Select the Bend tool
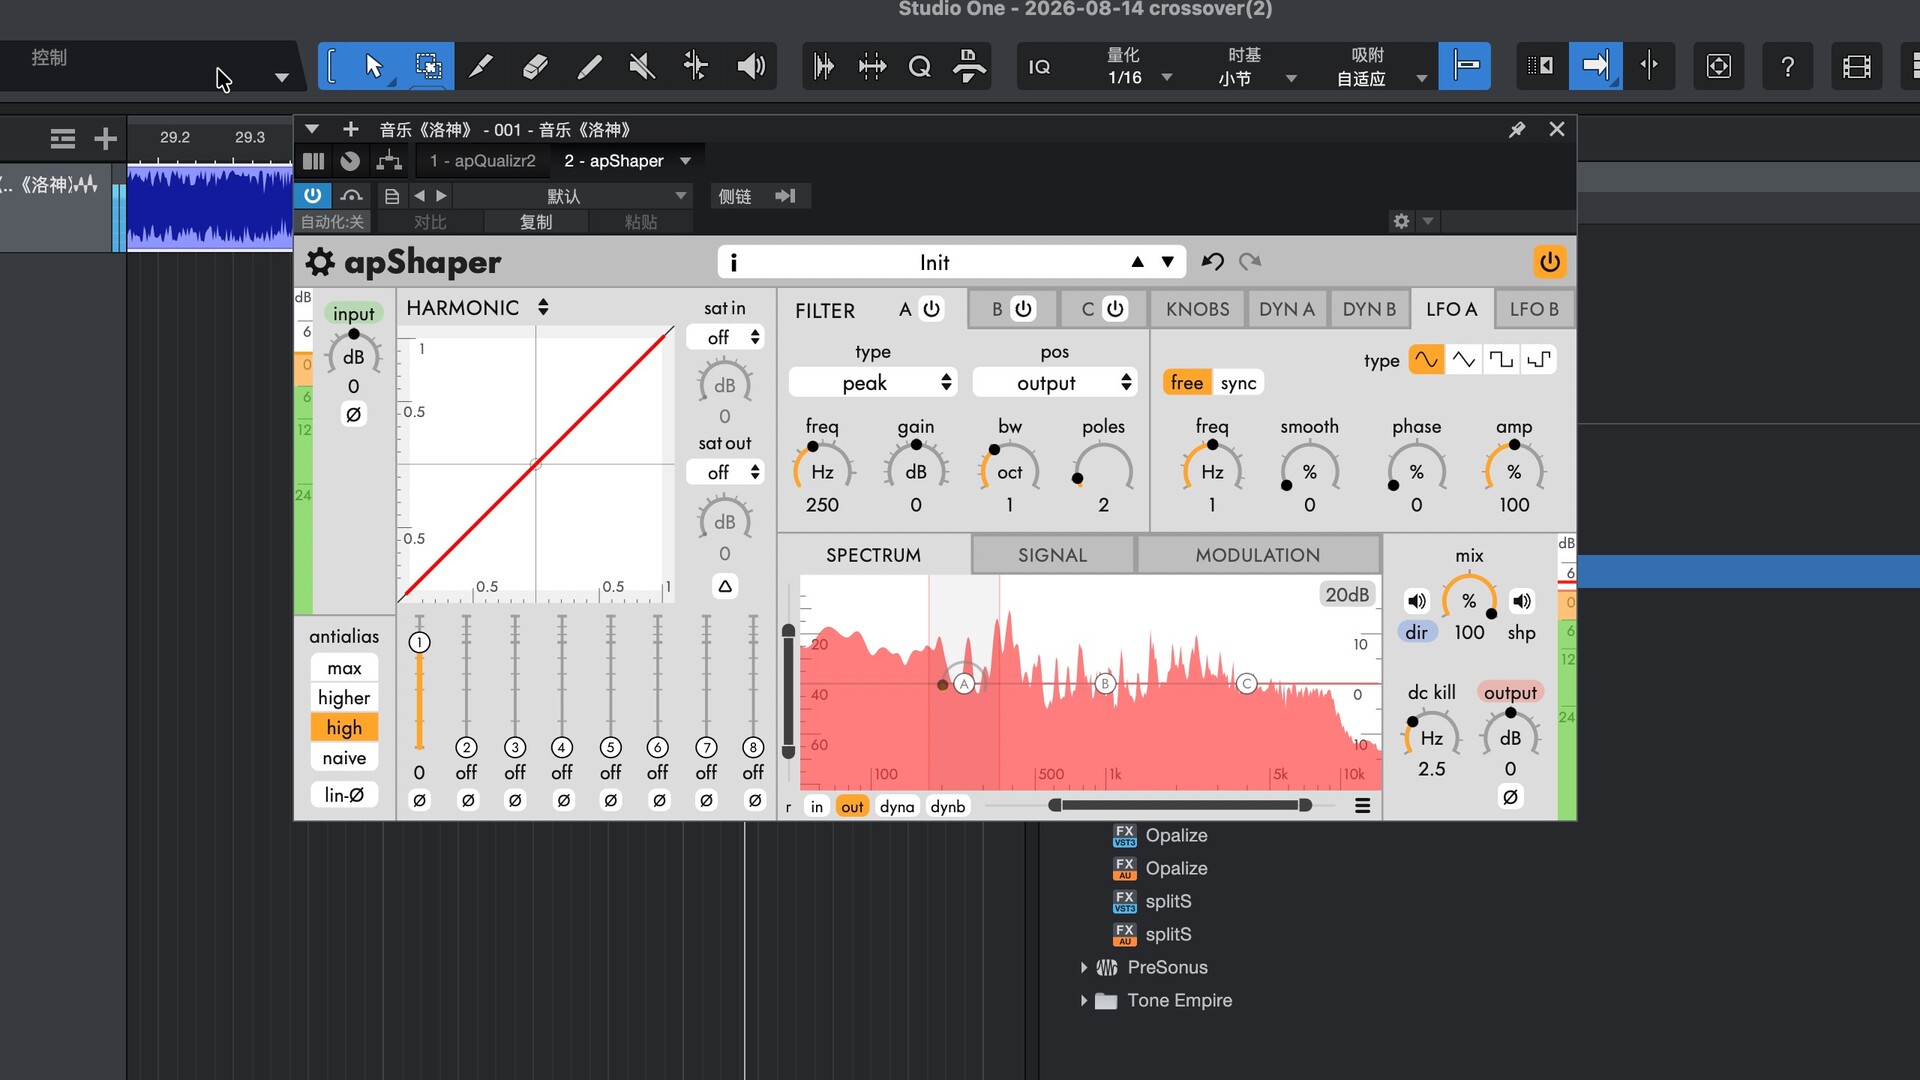 696,66
